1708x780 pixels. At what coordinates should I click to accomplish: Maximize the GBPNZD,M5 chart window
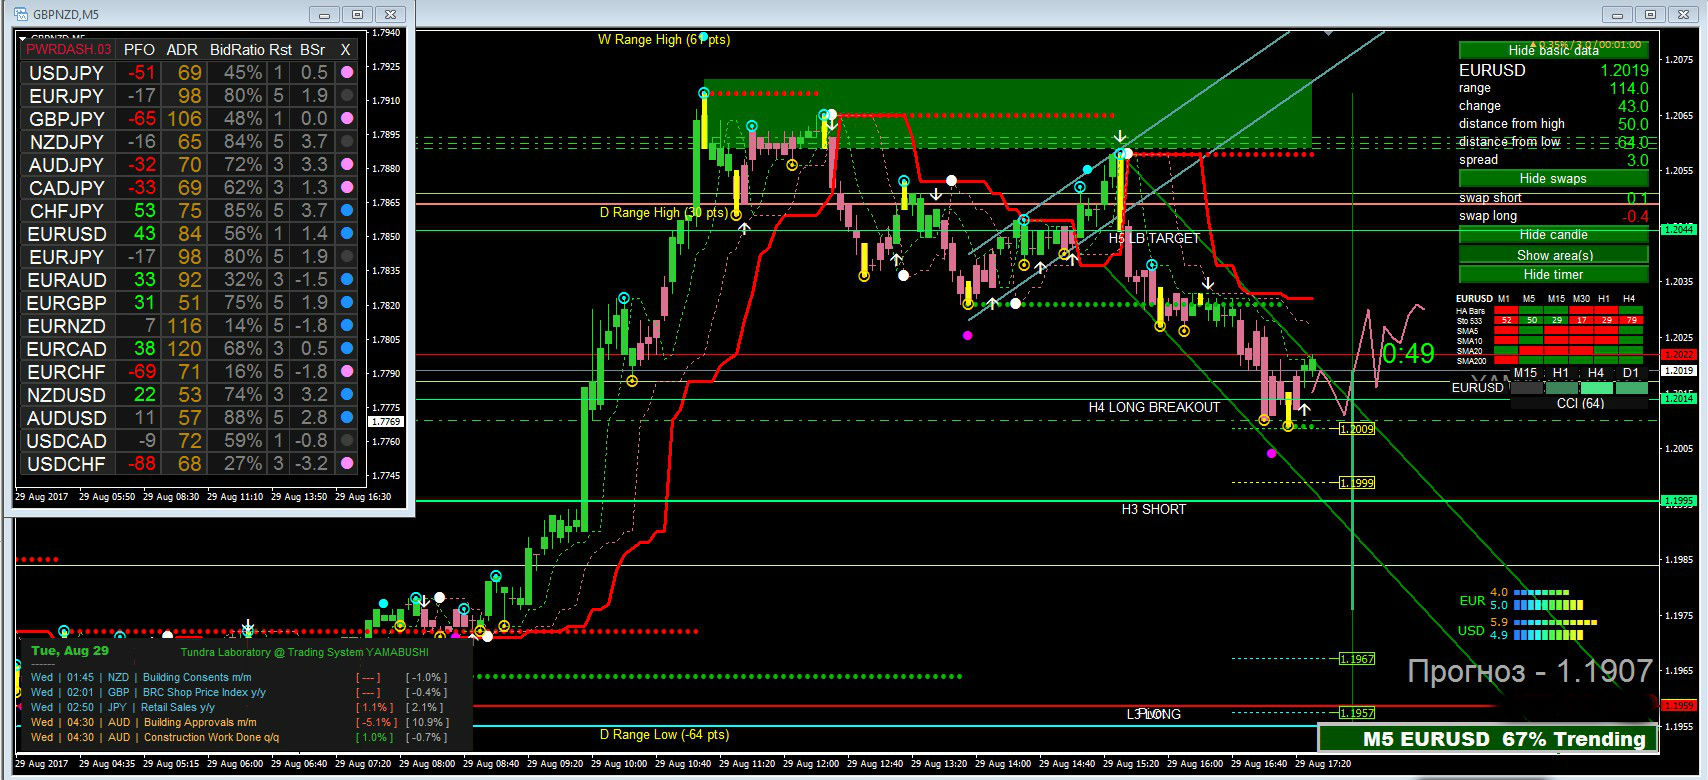coord(357,15)
